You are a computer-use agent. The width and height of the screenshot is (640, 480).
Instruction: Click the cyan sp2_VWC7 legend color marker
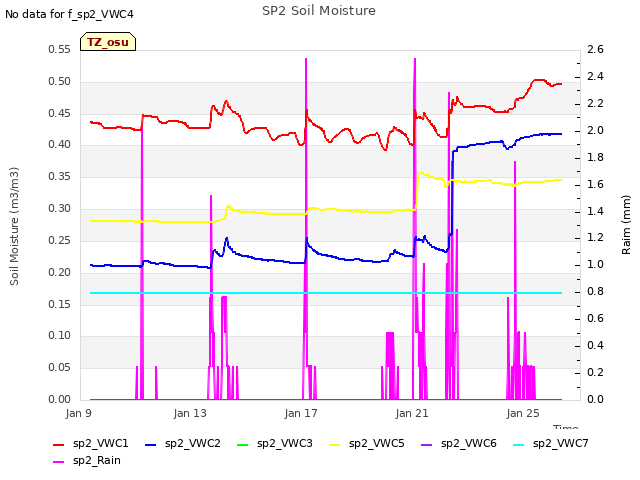tap(519, 444)
